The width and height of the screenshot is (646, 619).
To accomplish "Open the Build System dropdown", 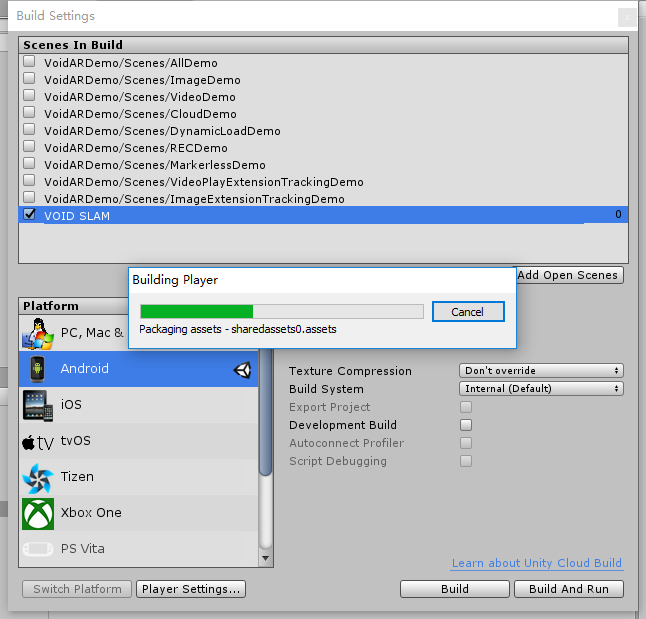I will point(541,389).
